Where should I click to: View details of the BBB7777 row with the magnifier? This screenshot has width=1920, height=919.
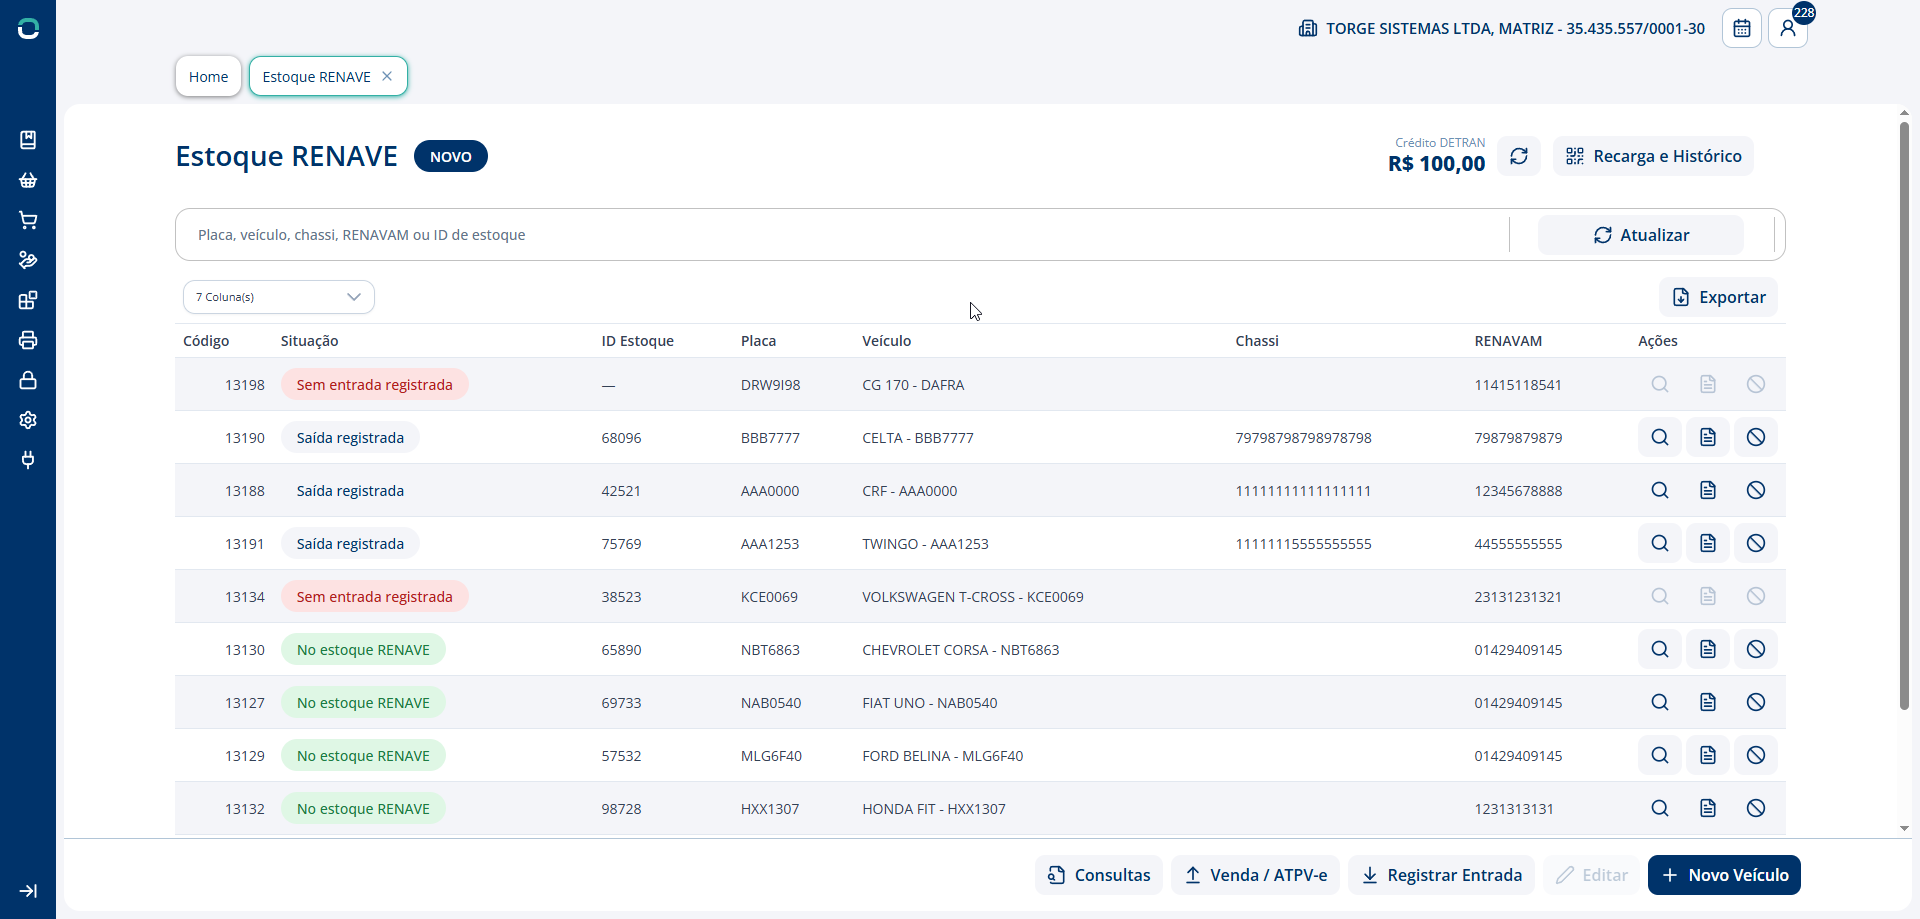[1660, 437]
